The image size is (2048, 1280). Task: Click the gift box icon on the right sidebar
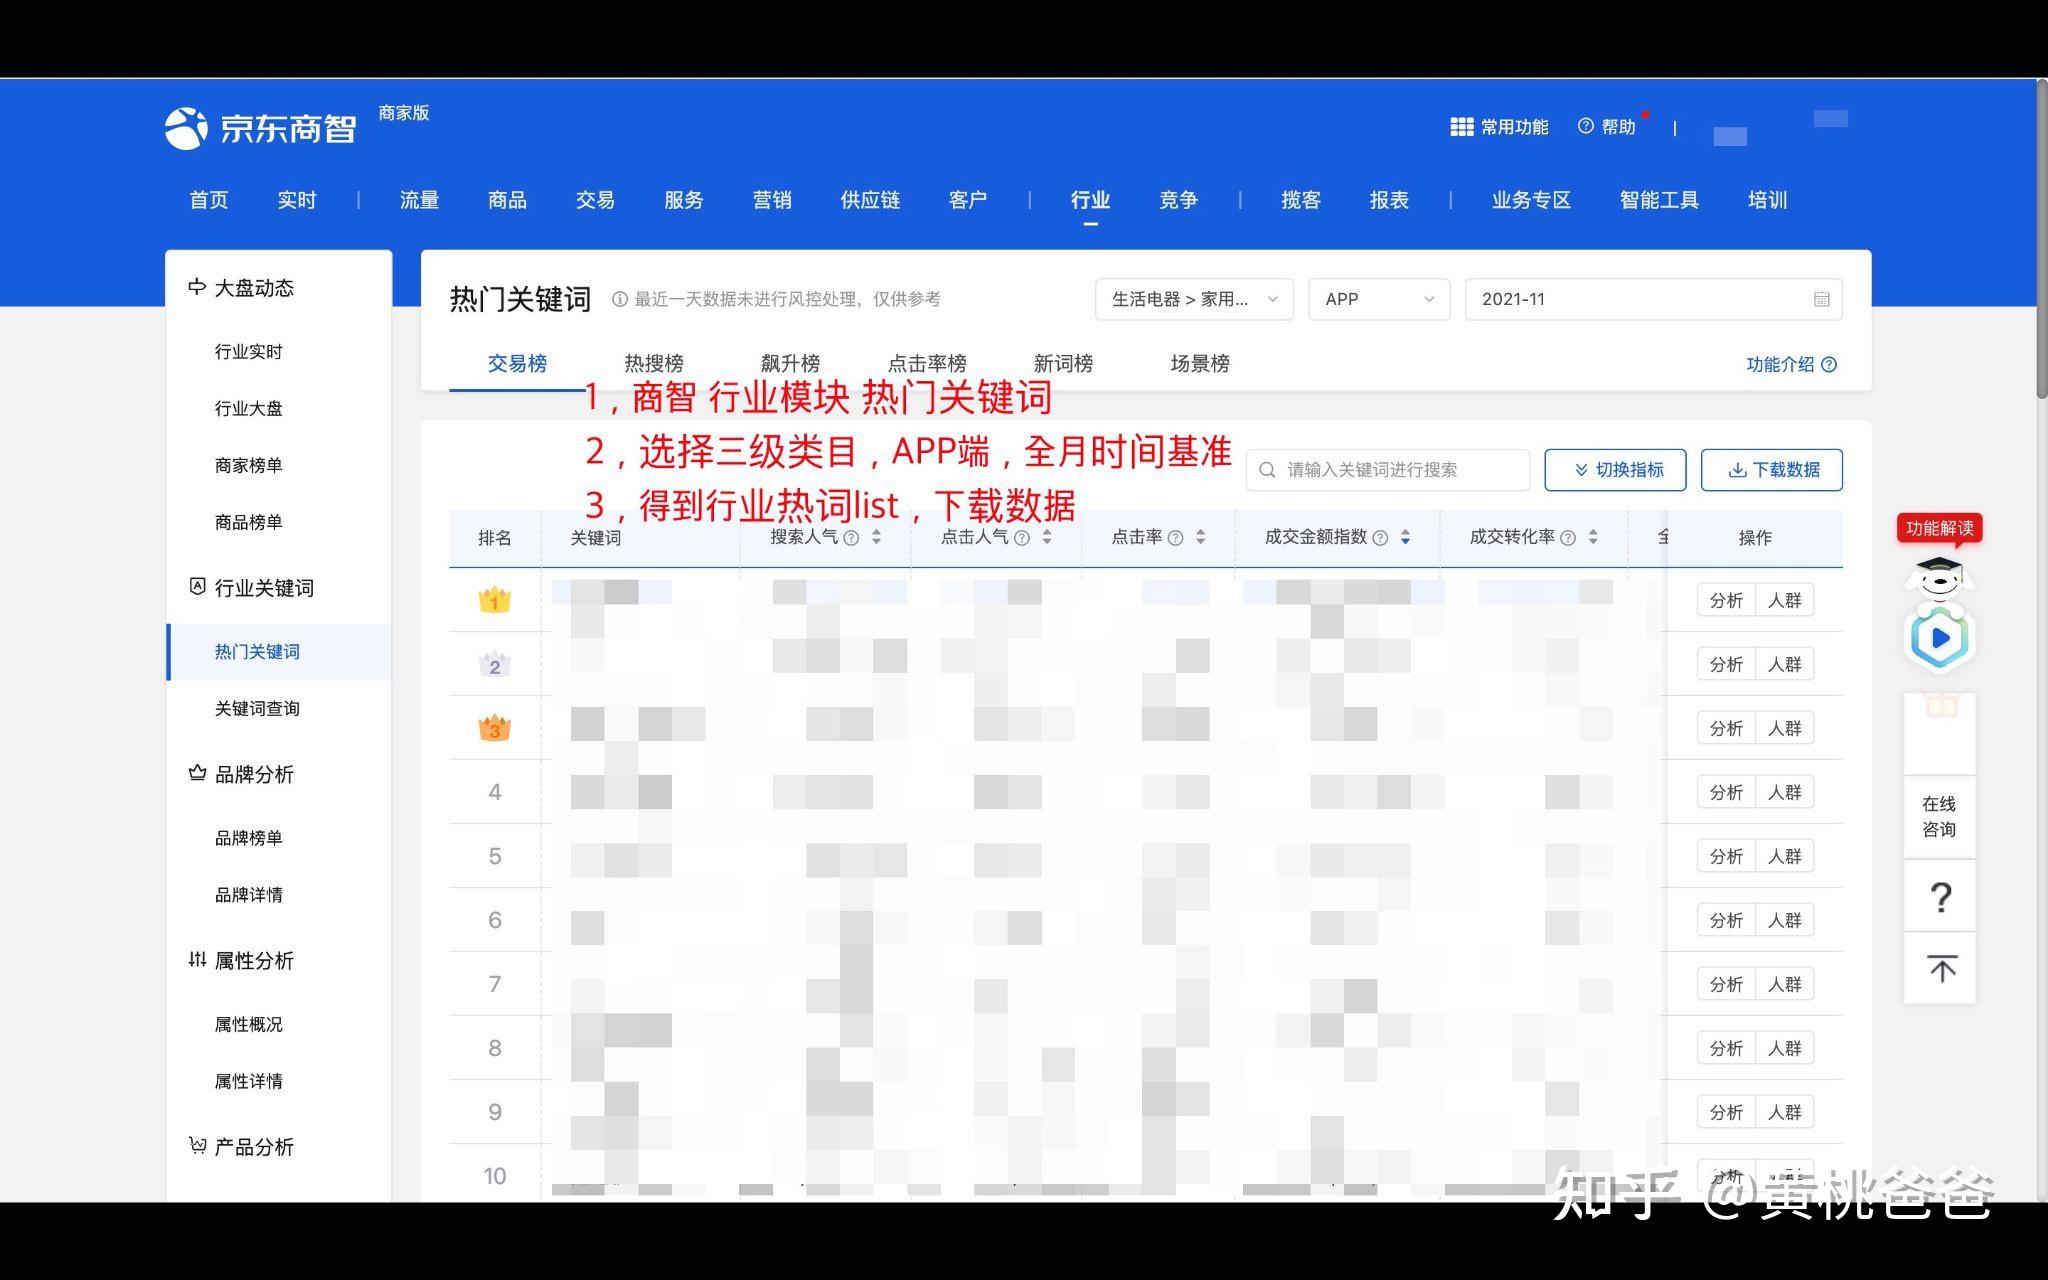click(1940, 705)
